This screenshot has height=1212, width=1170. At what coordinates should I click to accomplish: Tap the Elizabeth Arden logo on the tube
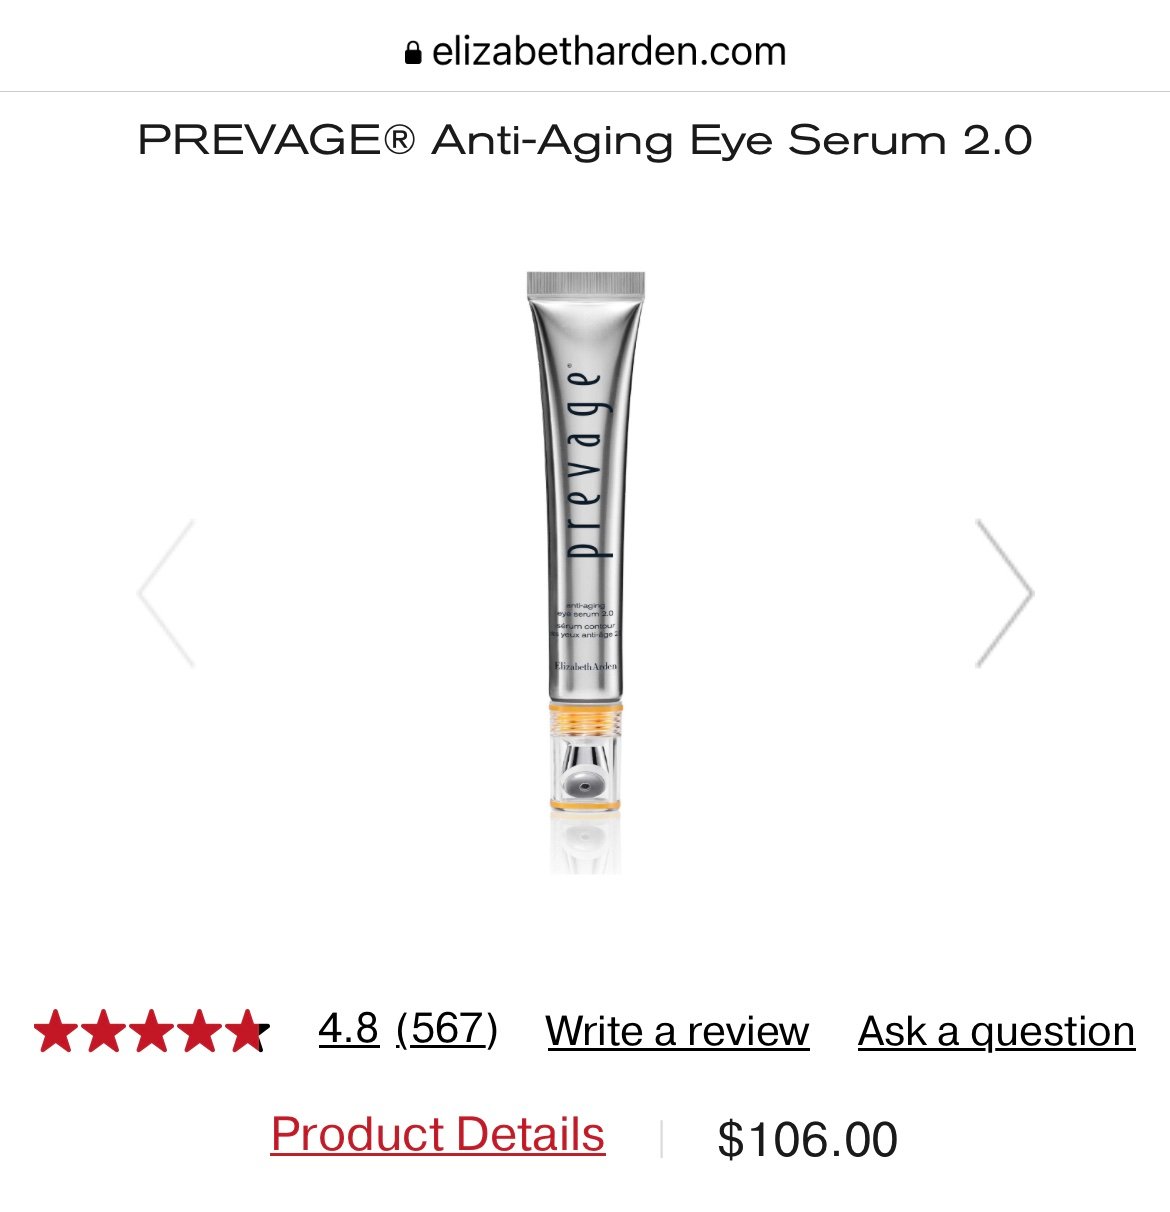586,666
